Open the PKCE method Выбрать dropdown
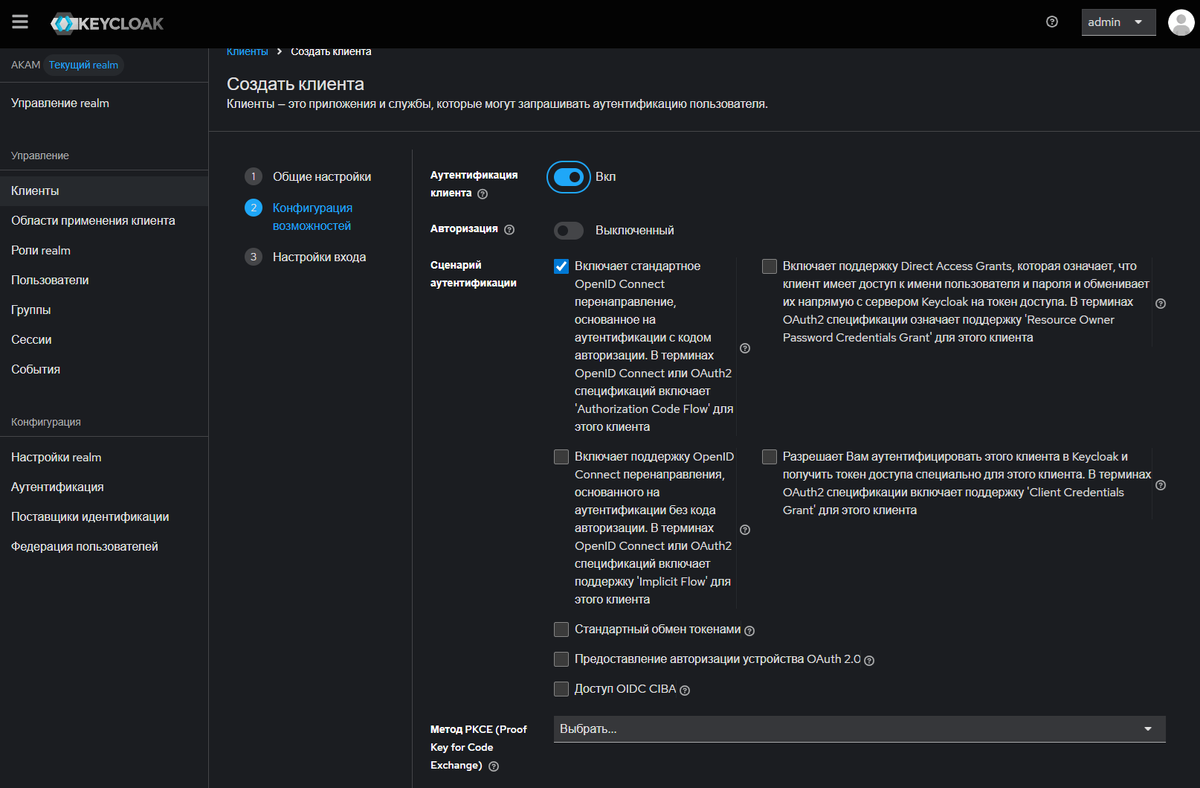The height and width of the screenshot is (788, 1200). pyautogui.click(x=859, y=729)
